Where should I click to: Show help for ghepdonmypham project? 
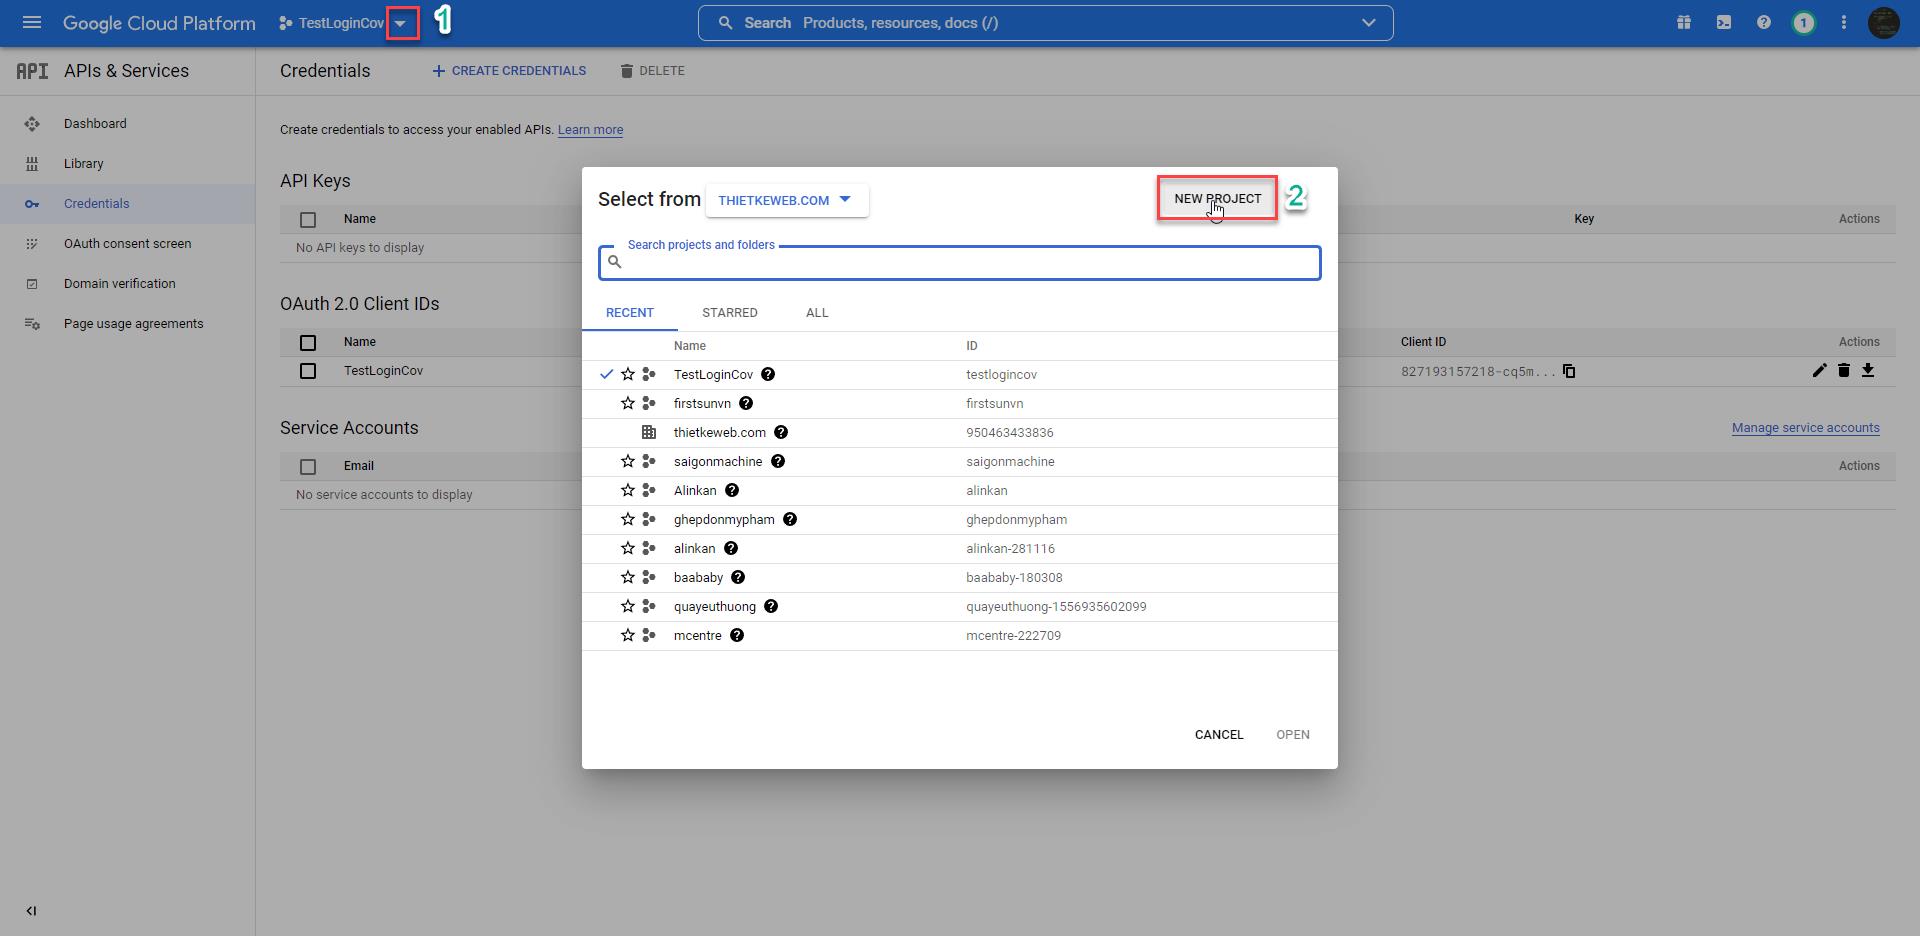pos(790,519)
